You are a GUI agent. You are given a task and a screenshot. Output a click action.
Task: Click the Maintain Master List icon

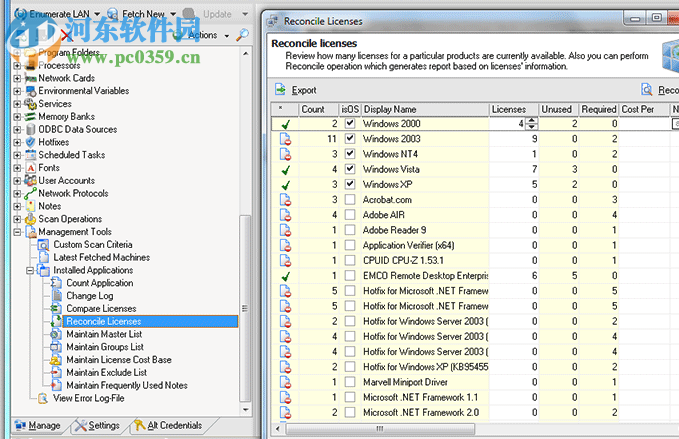[x=56, y=334]
